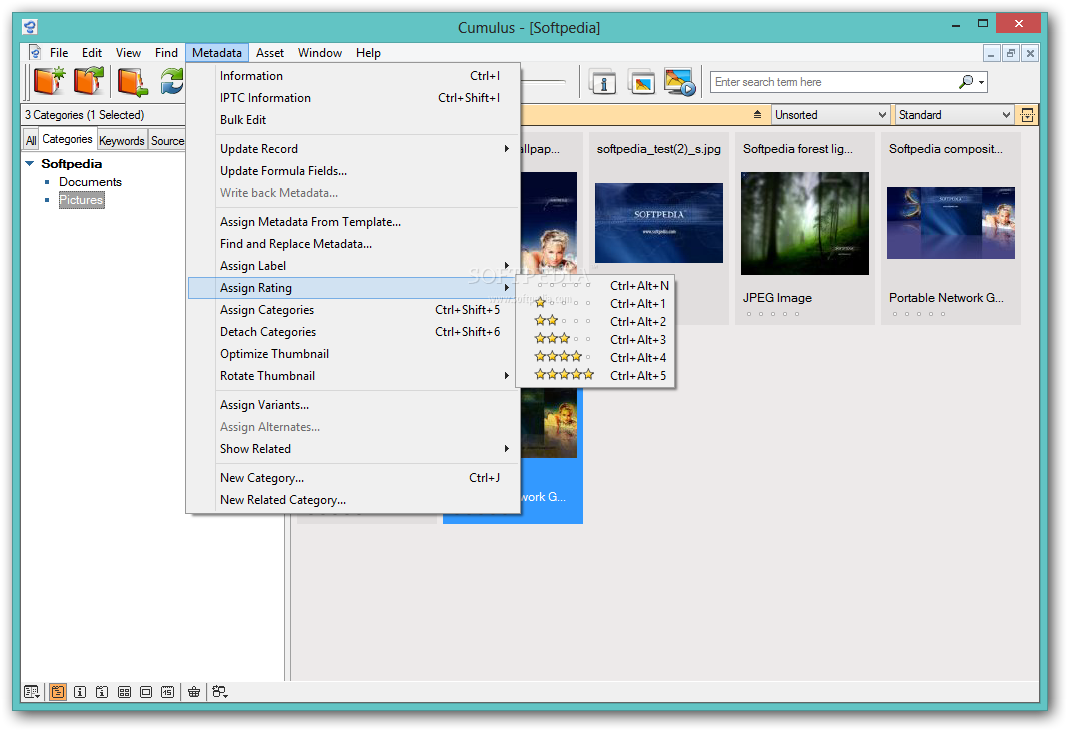Screen dimensions: 1068x731
Task: Click the search term input field
Action: coord(835,82)
